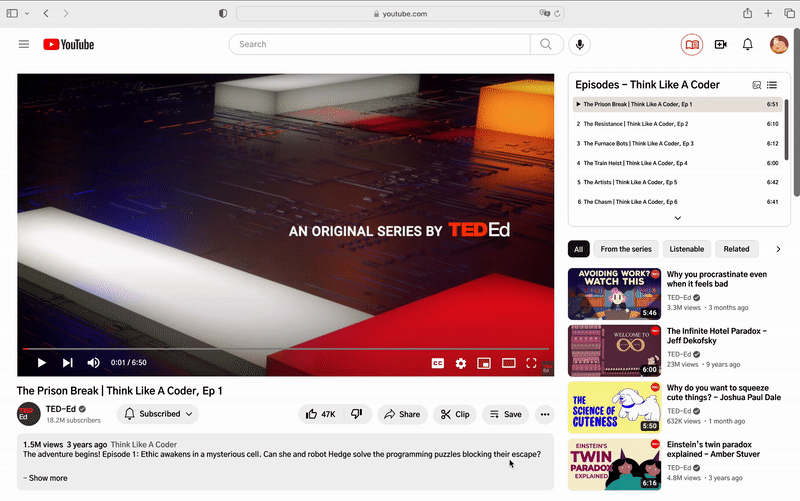Play The Resistance, Ep 2
The width and height of the screenshot is (800, 501).
(678, 124)
